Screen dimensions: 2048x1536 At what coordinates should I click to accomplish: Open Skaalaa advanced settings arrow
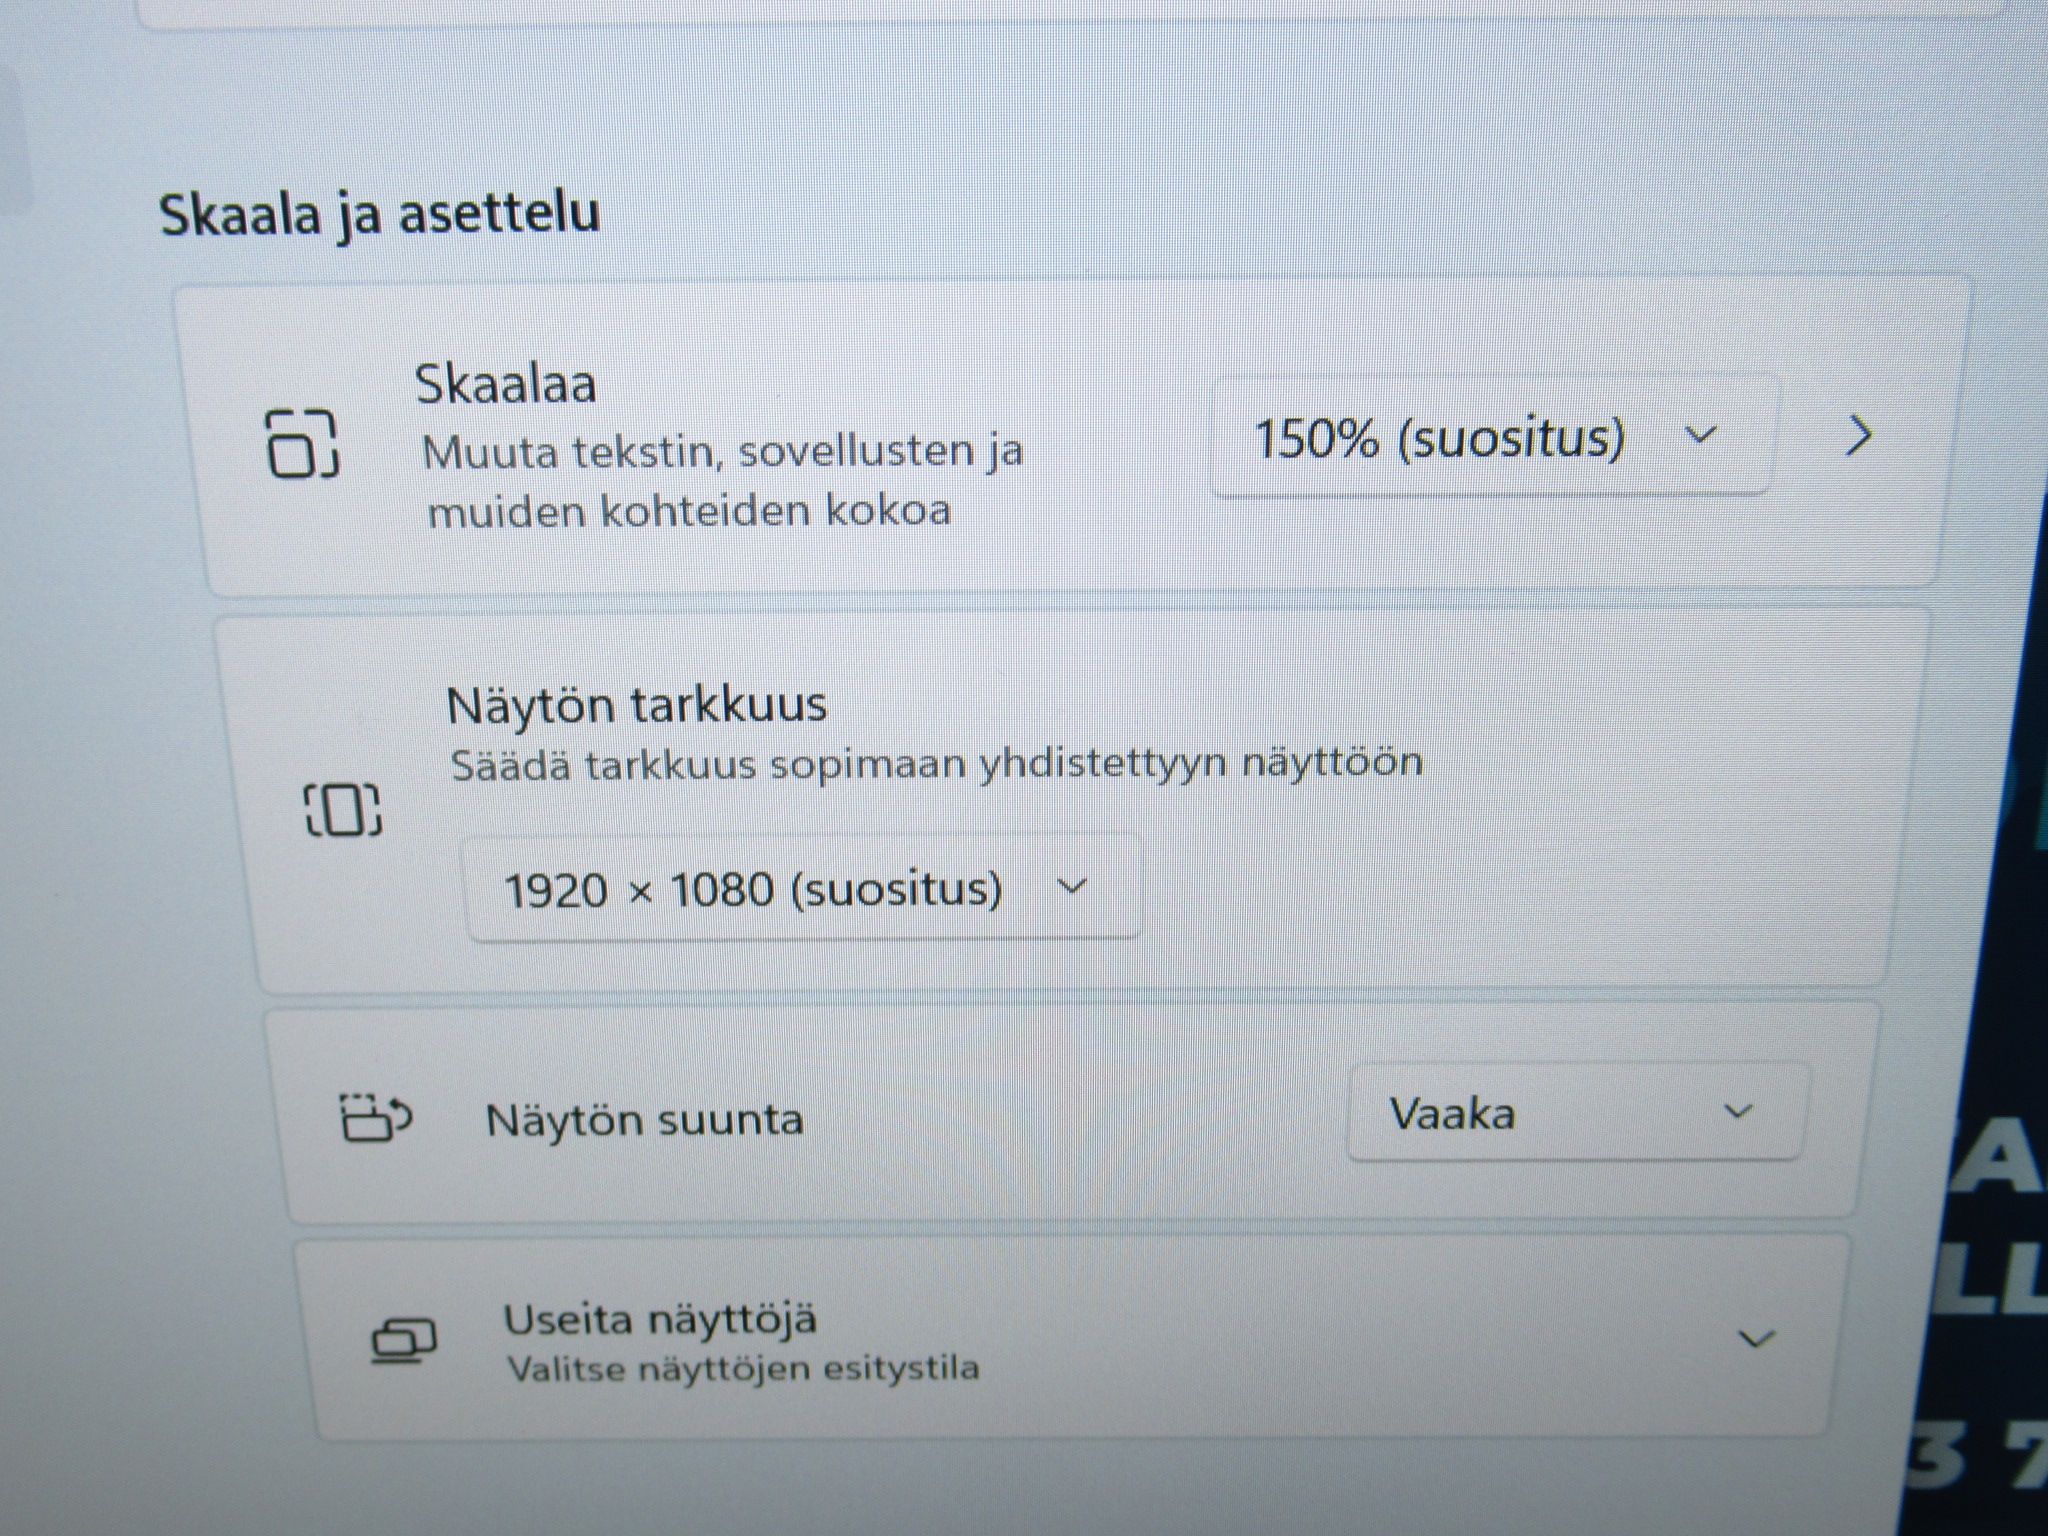tap(1858, 436)
